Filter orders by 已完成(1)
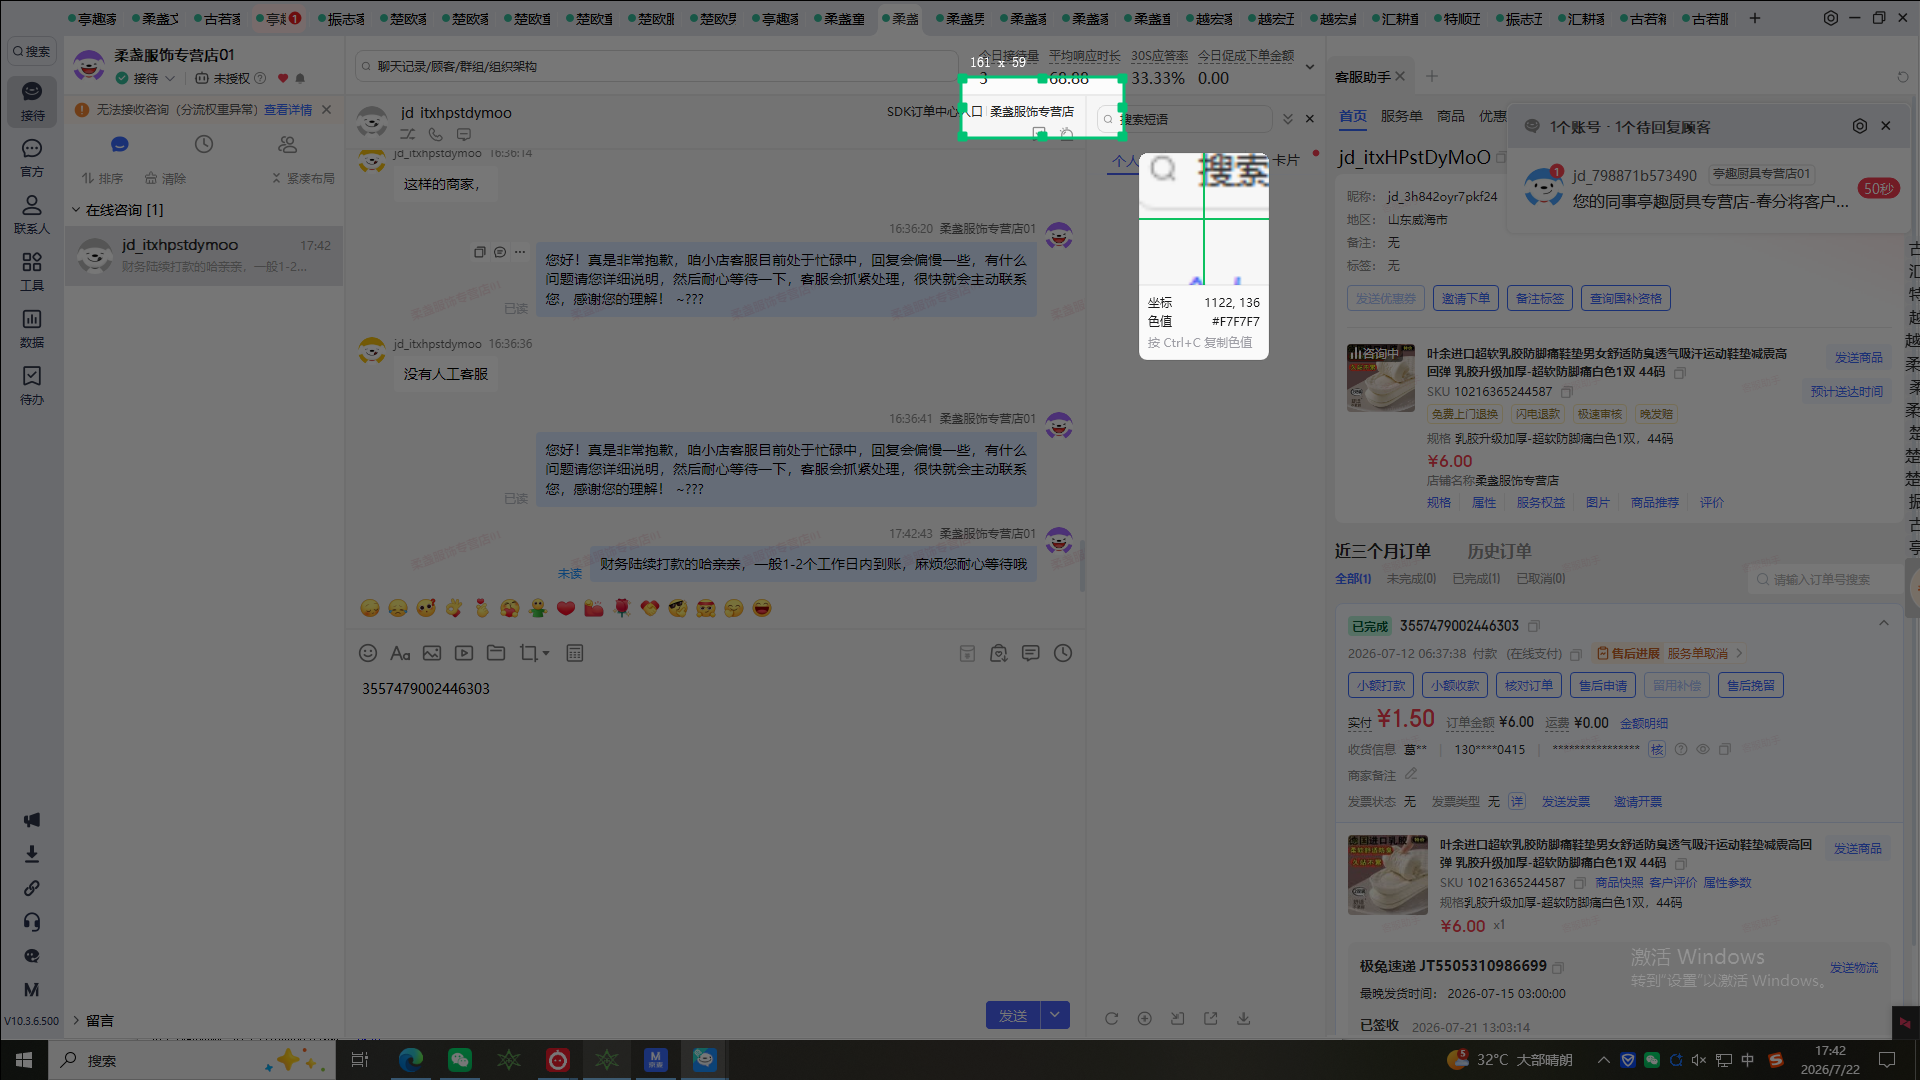The image size is (1920, 1080). coord(1476,579)
